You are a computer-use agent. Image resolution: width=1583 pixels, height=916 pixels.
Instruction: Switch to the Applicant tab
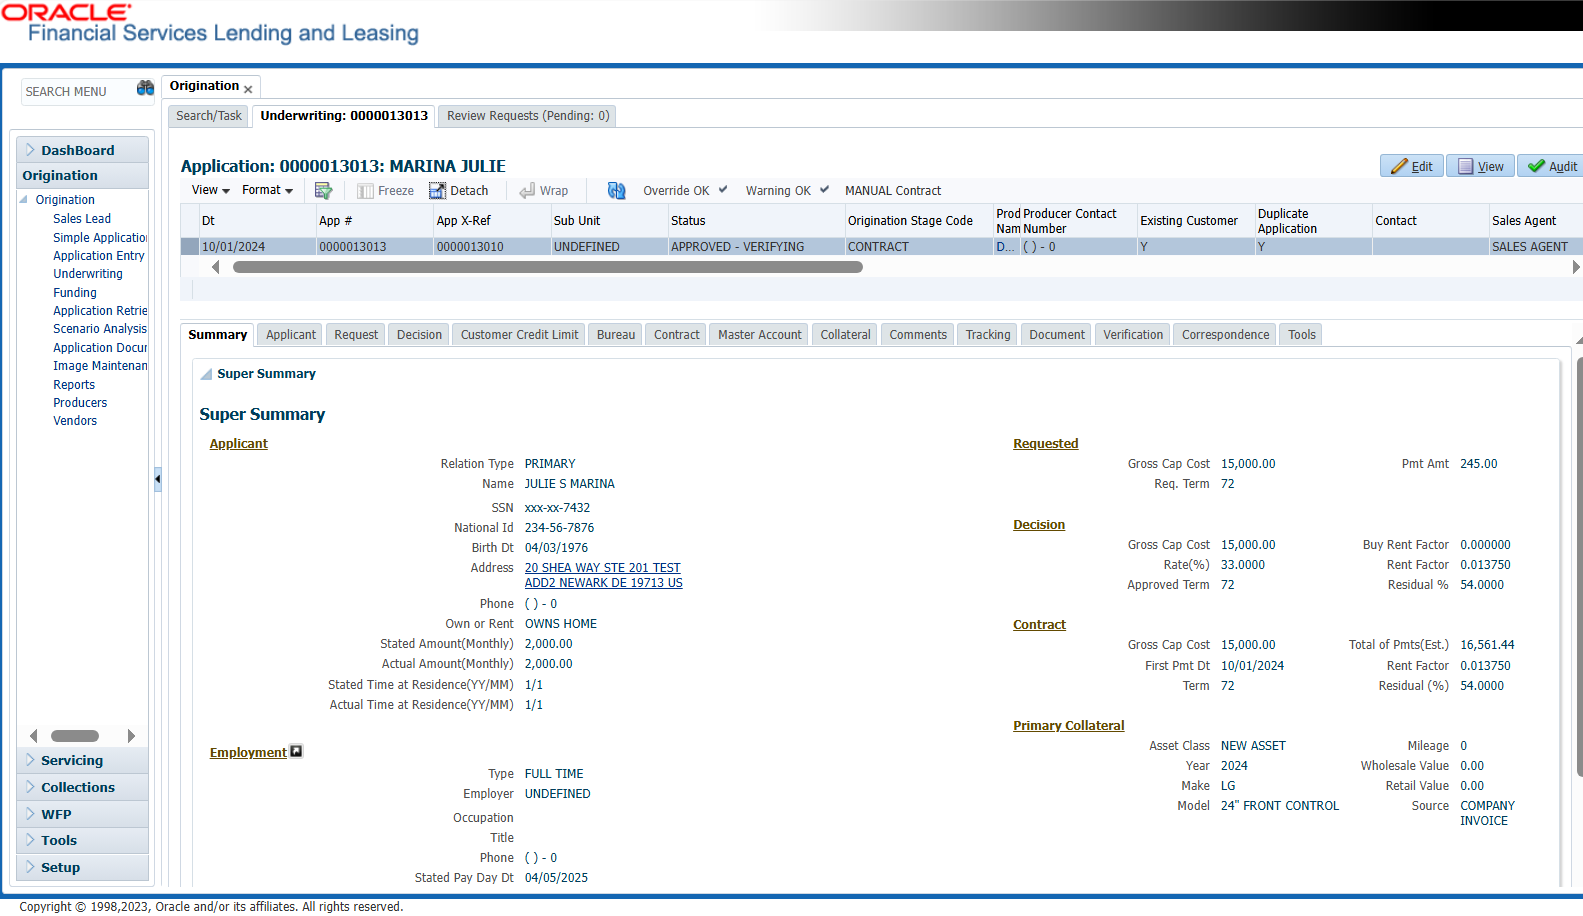[x=291, y=335]
